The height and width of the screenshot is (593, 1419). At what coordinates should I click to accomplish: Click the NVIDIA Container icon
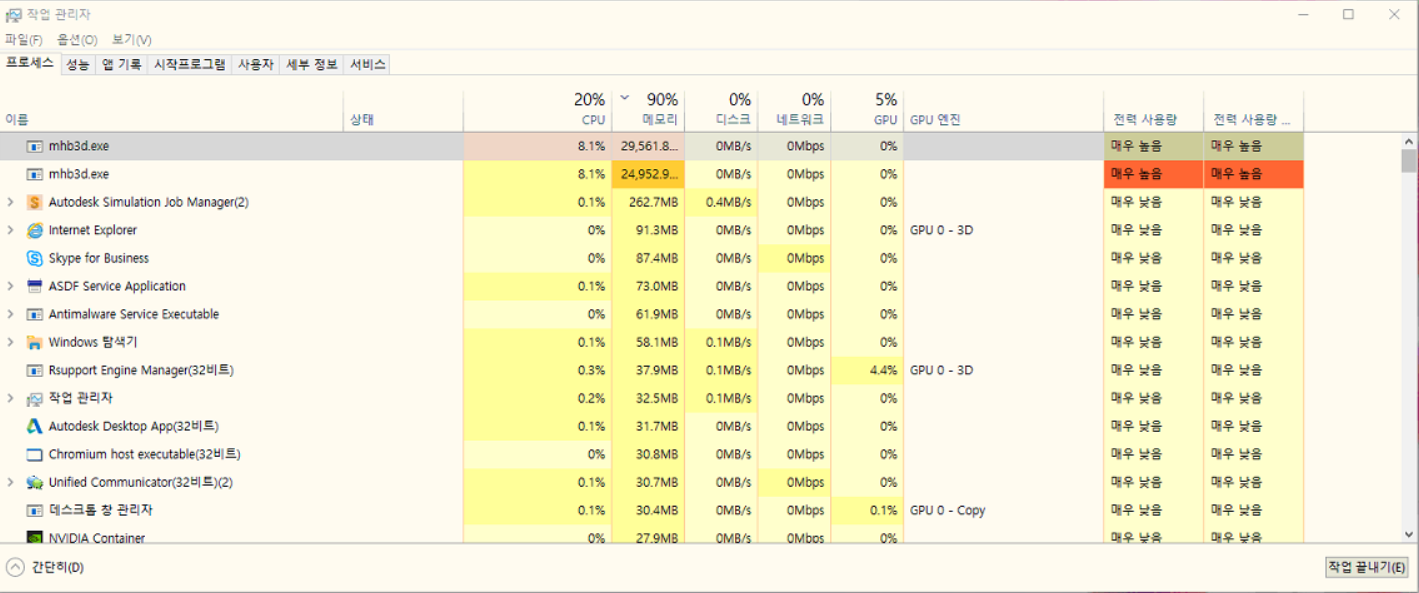[x=35, y=538]
